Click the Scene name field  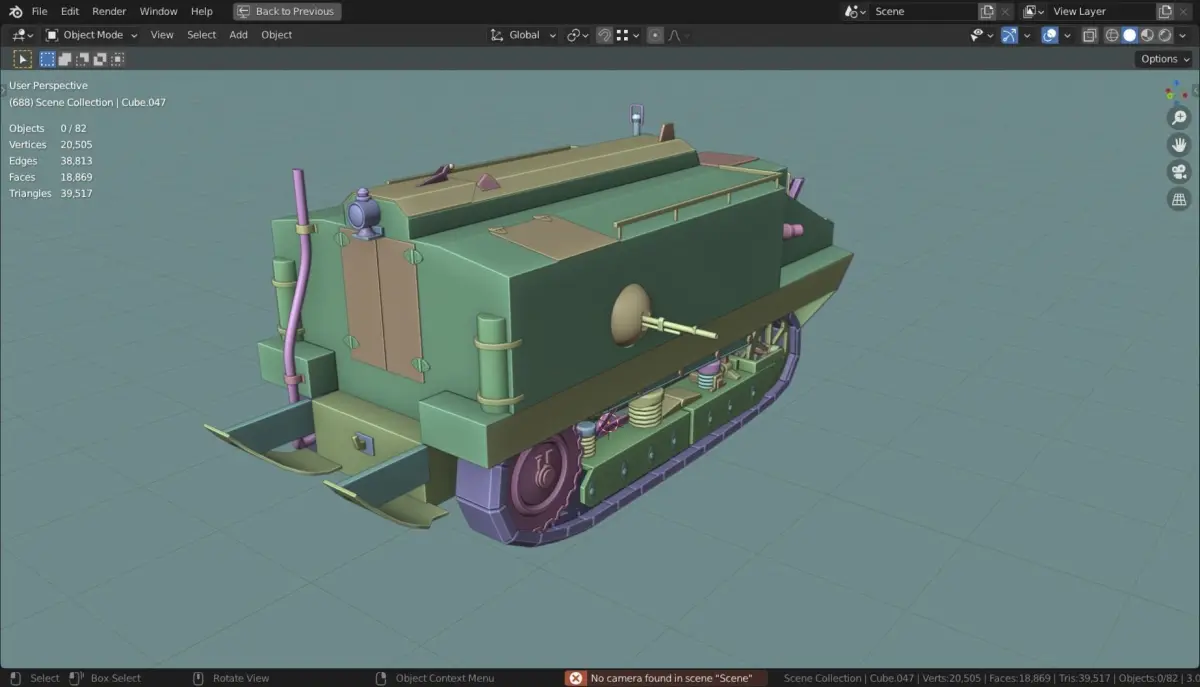click(x=923, y=11)
